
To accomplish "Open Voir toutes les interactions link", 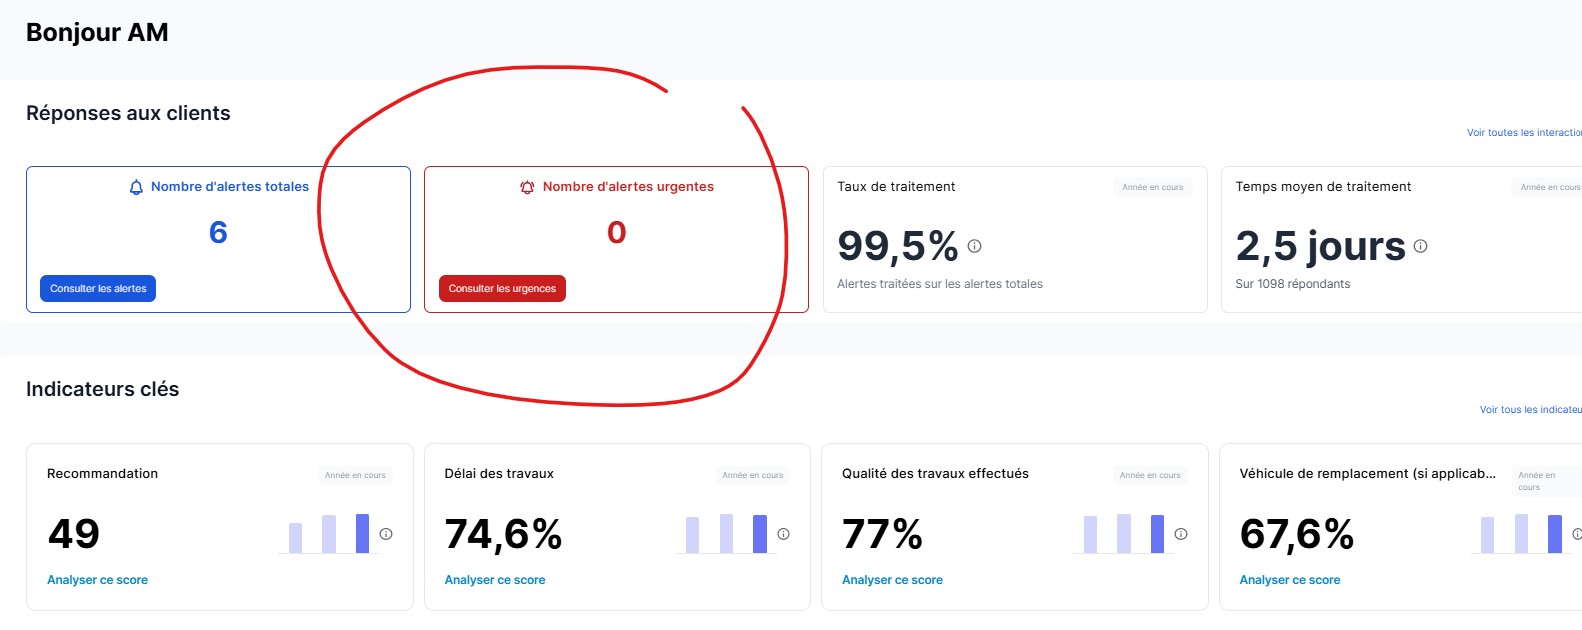I will (1523, 132).
